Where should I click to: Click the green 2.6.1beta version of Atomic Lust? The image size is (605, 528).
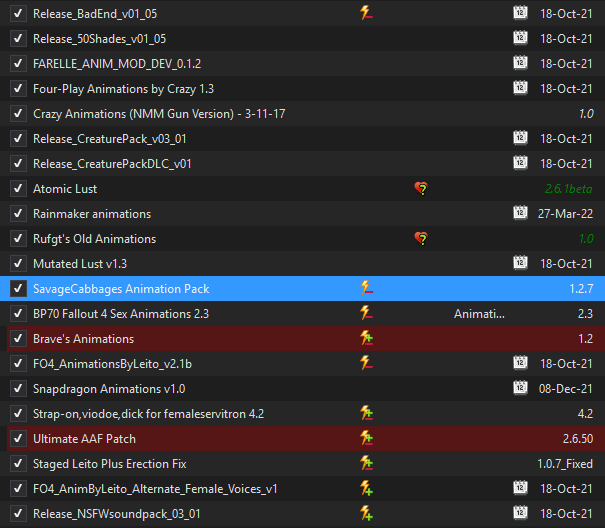tap(568, 189)
